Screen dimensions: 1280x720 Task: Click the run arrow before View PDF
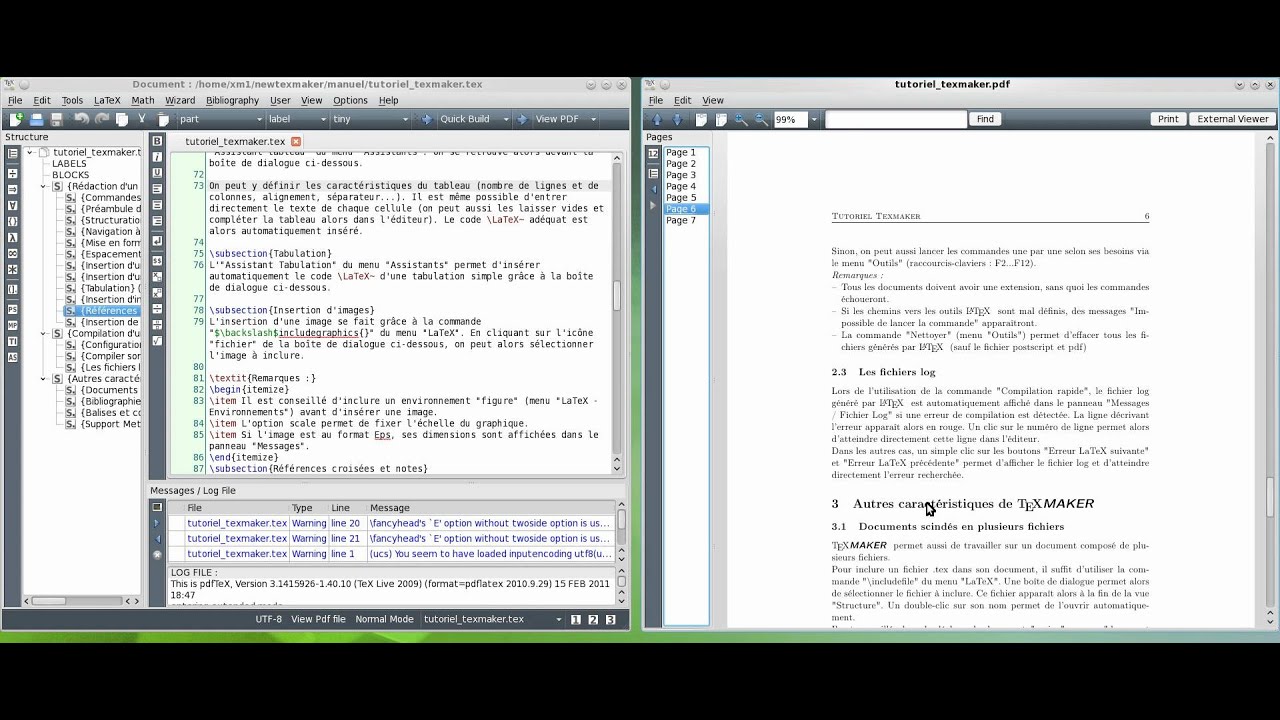(522, 119)
